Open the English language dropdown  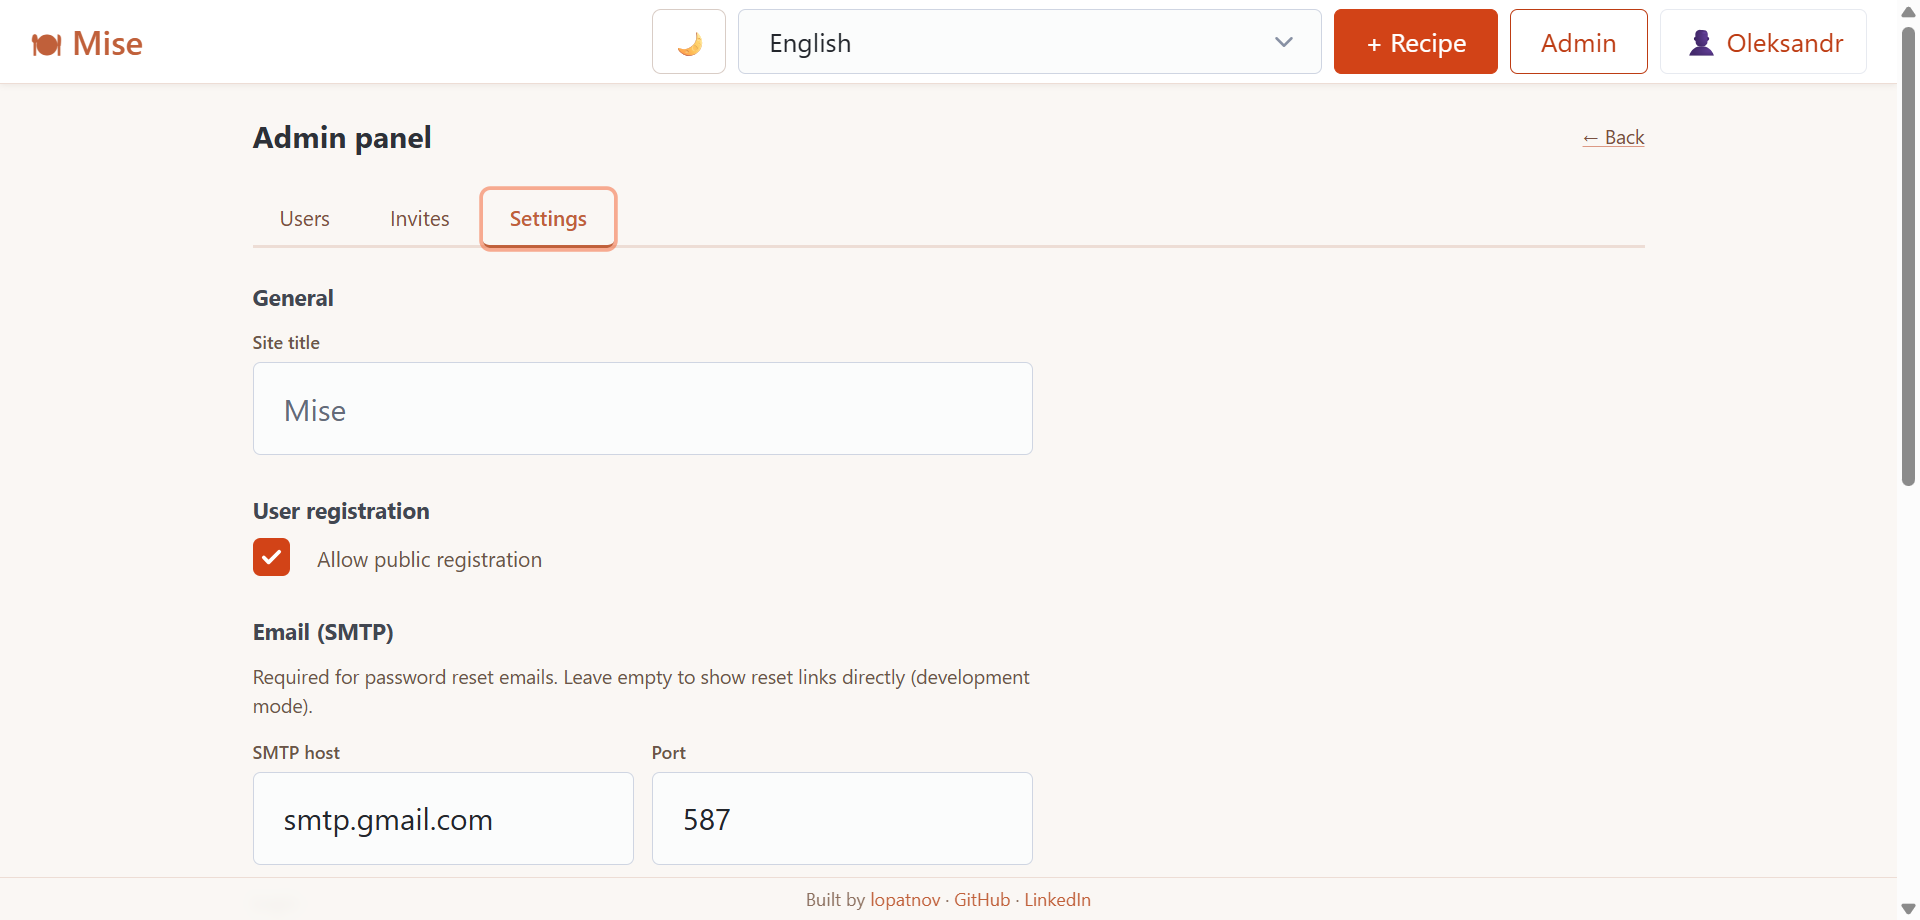[x=1030, y=42]
